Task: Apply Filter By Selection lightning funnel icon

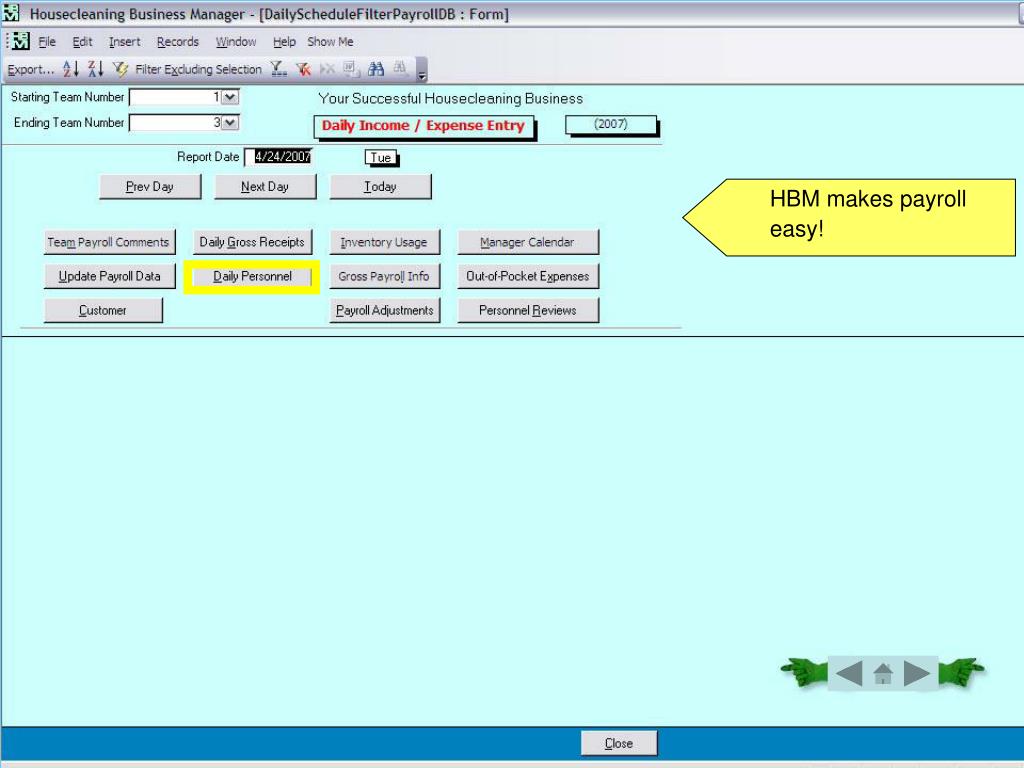Action: point(120,69)
